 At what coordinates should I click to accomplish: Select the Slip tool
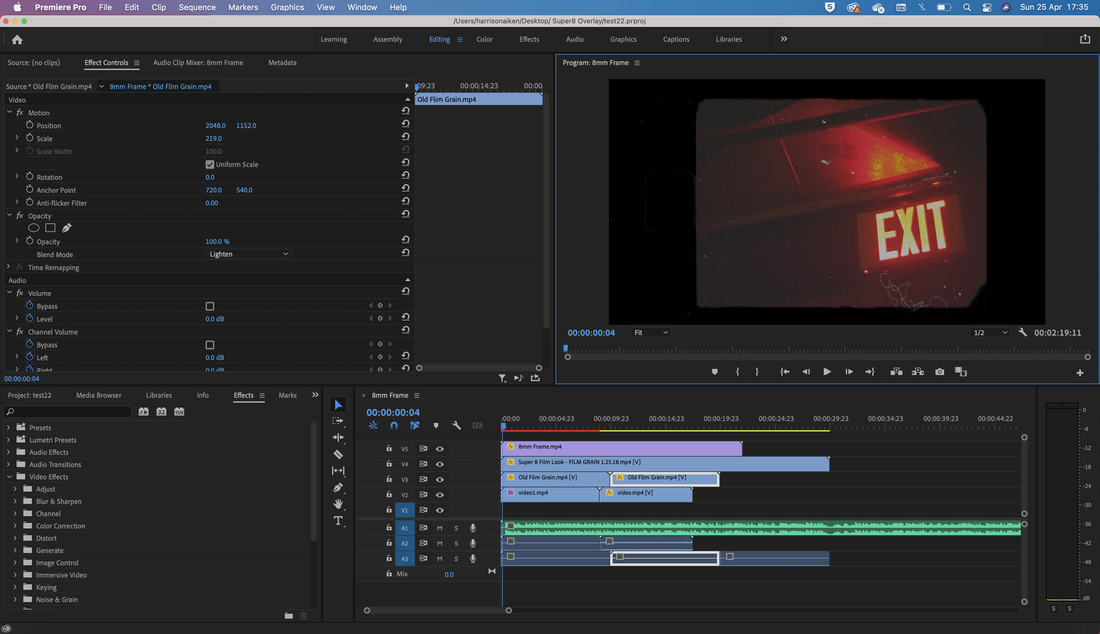point(338,471)
